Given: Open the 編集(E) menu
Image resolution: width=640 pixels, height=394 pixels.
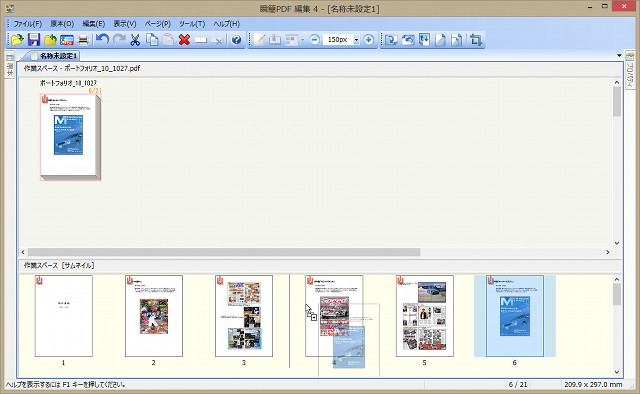Looking at the screenshot, I should coord(93,24).
